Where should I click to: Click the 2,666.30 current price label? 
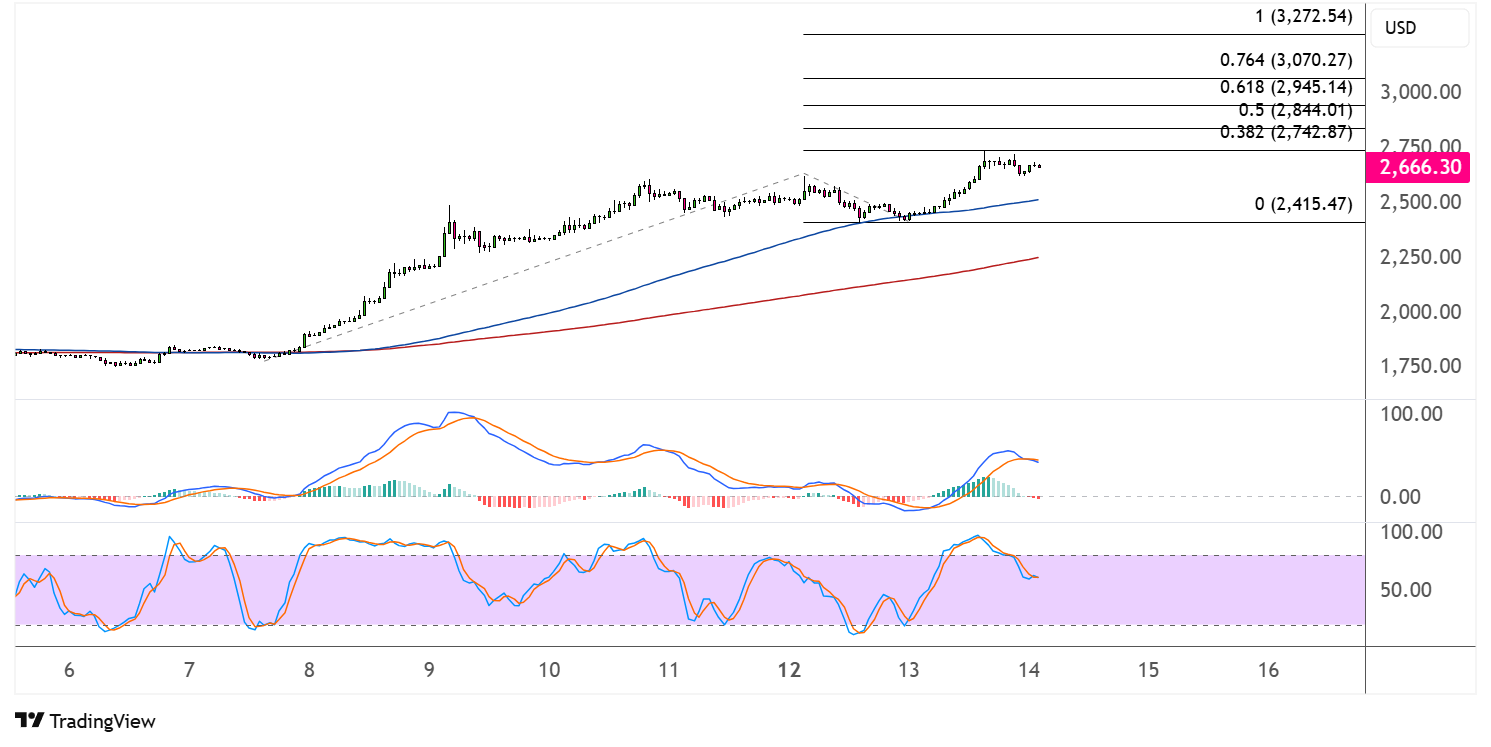(x=1420, y=168)
